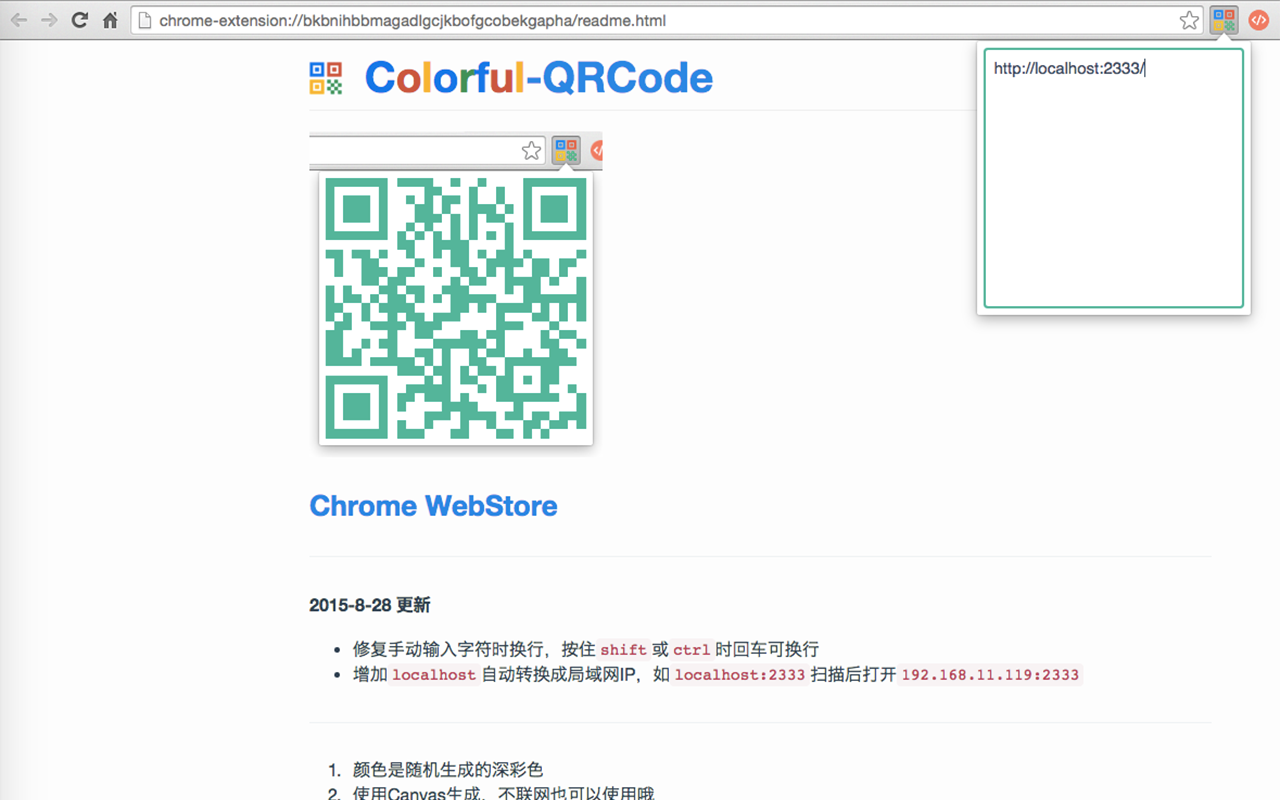Click the browser back arrow
This screenshot has width=1280, height=800.
19,20
